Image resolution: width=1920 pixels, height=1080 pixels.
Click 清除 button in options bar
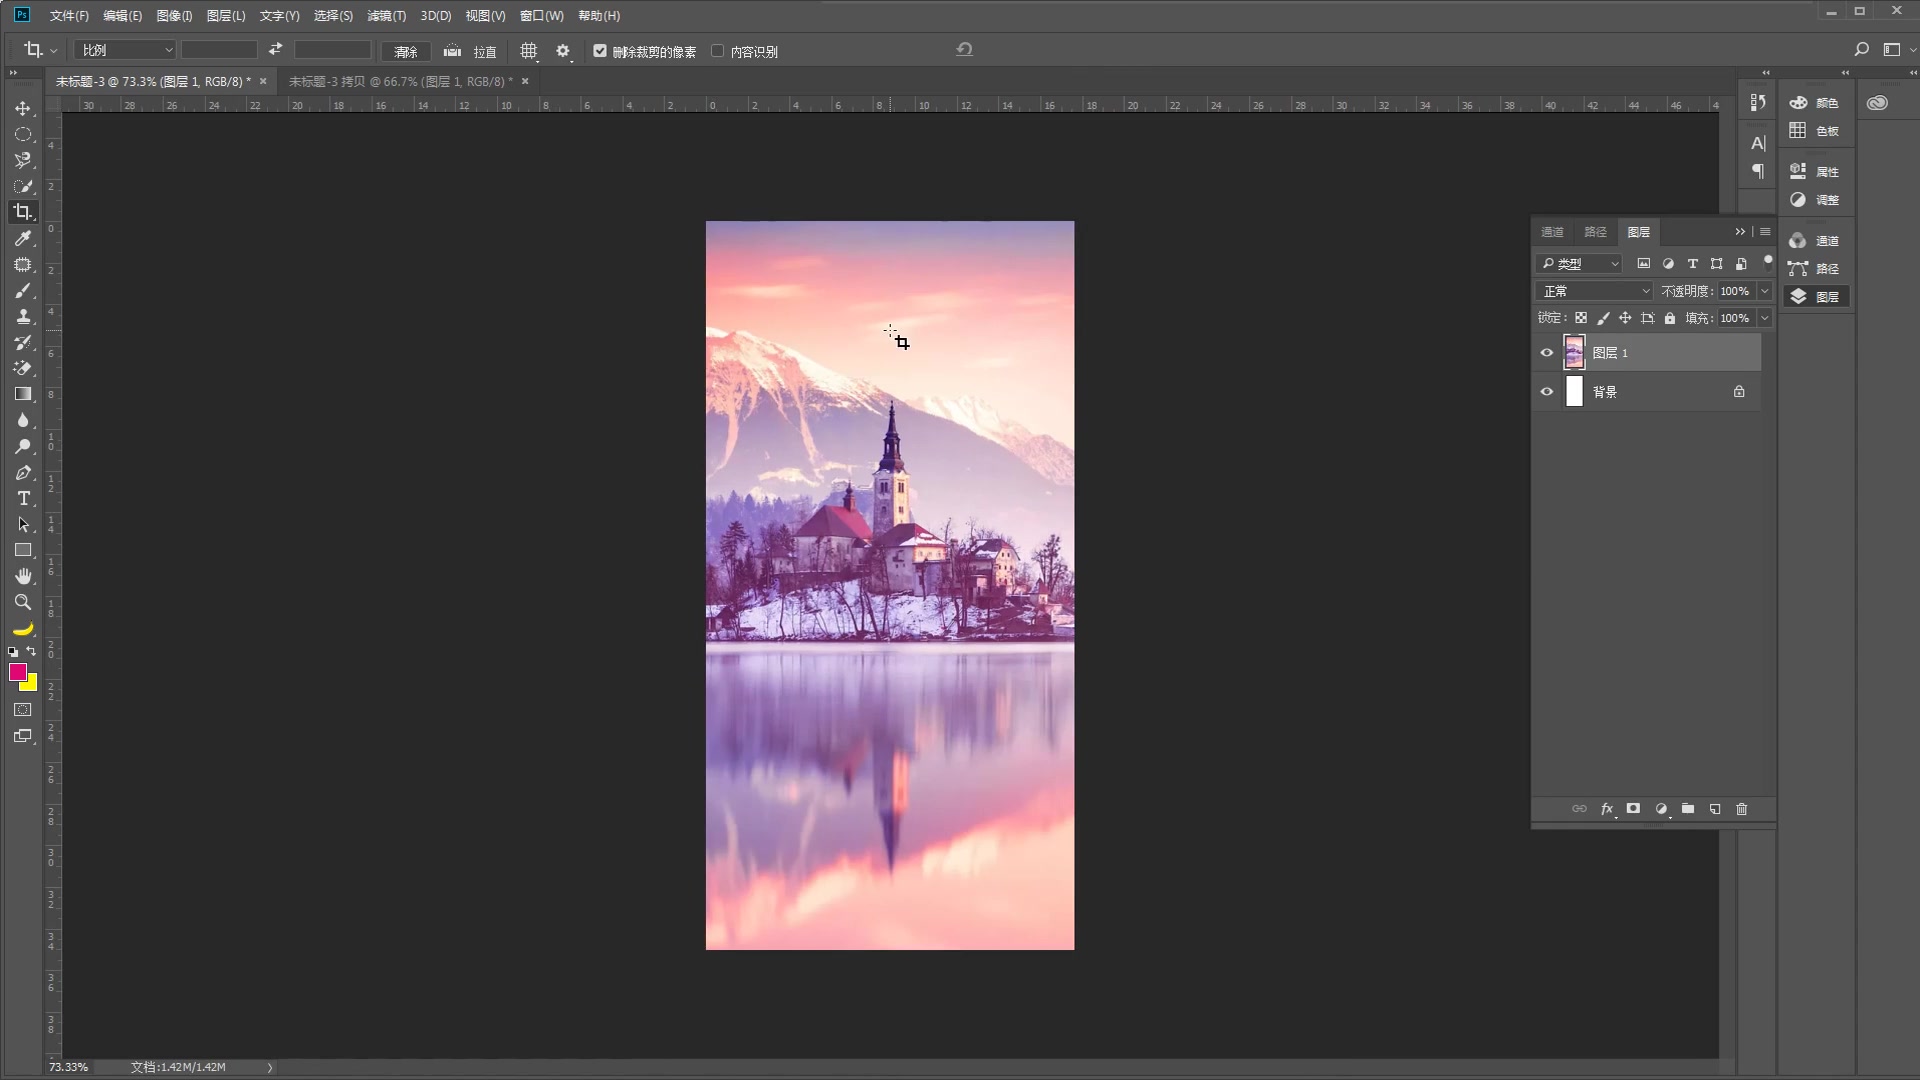[405, 50]
